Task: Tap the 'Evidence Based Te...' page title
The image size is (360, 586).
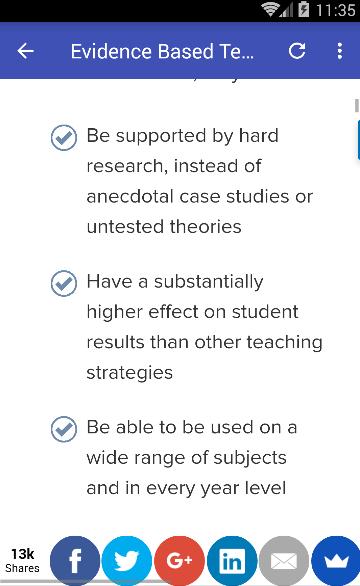Action: 162,51
